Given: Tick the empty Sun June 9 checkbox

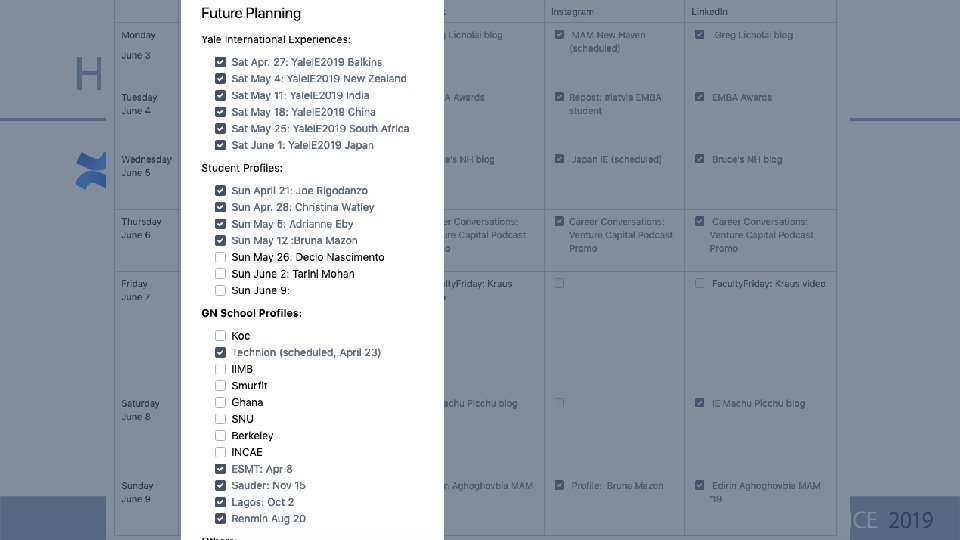Looking at the screenshot, I should click(x=220, y=290).
